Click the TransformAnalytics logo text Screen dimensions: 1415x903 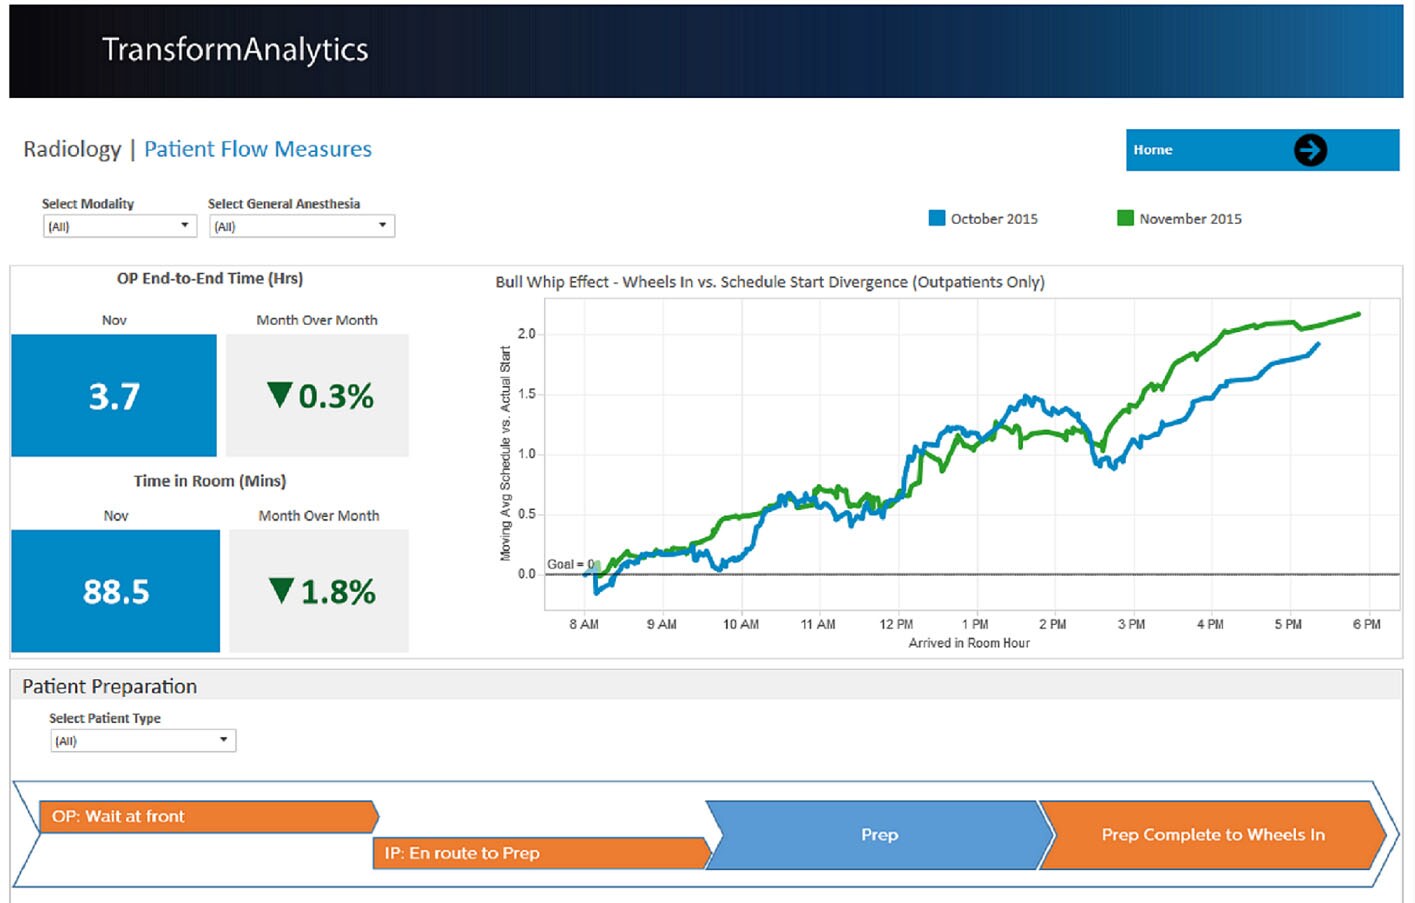pos(233,49)
